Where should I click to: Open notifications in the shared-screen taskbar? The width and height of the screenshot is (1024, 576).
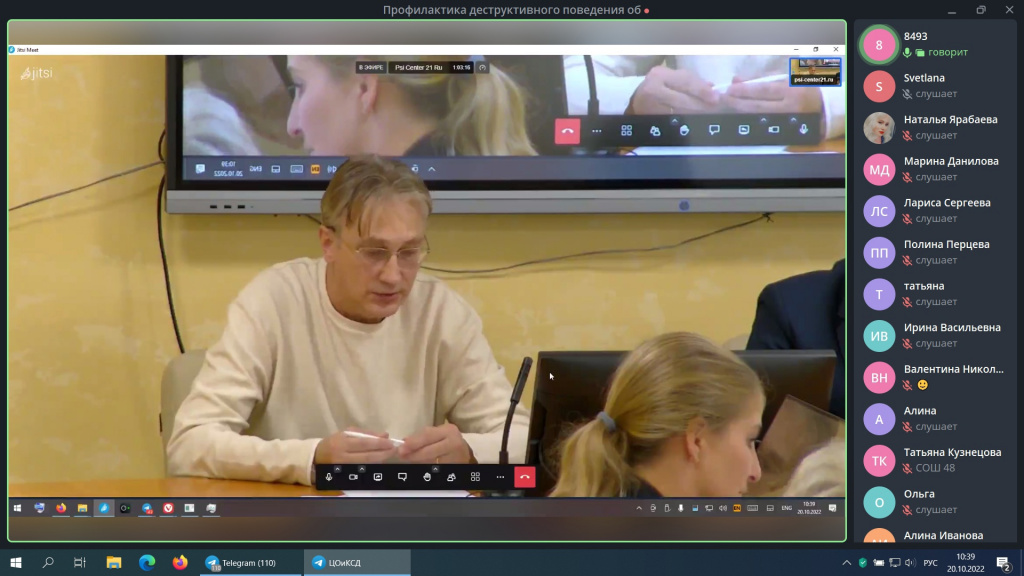click(x=833, y=508)
